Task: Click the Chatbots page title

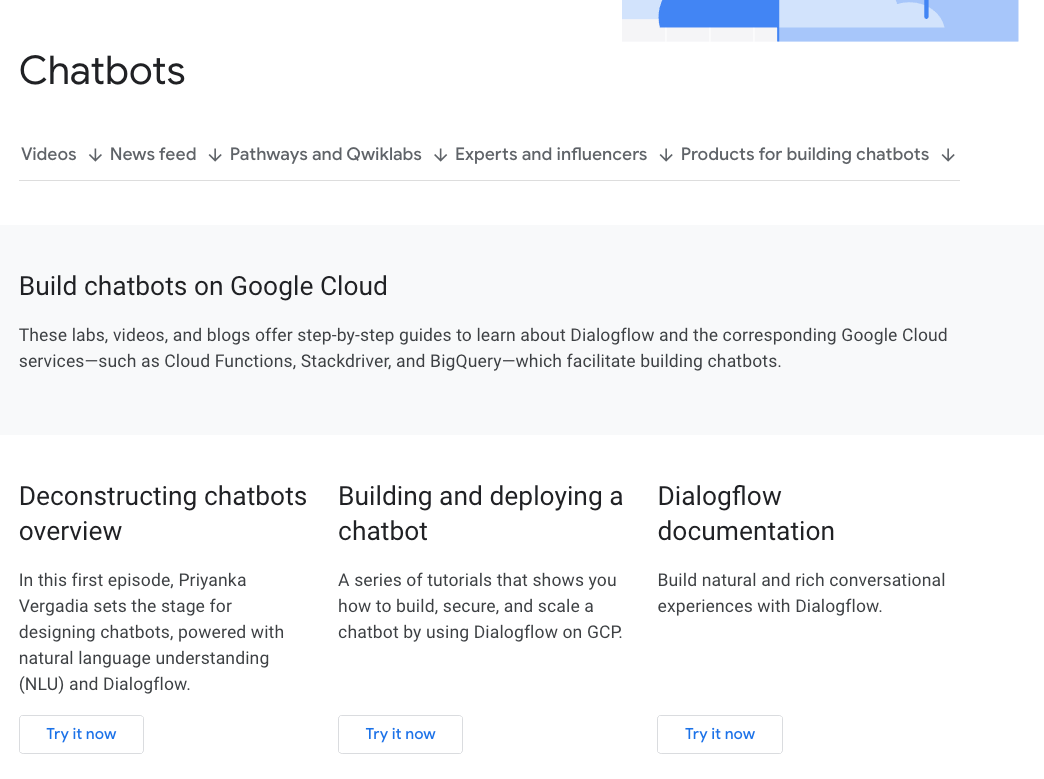Action: click(102, 71)
